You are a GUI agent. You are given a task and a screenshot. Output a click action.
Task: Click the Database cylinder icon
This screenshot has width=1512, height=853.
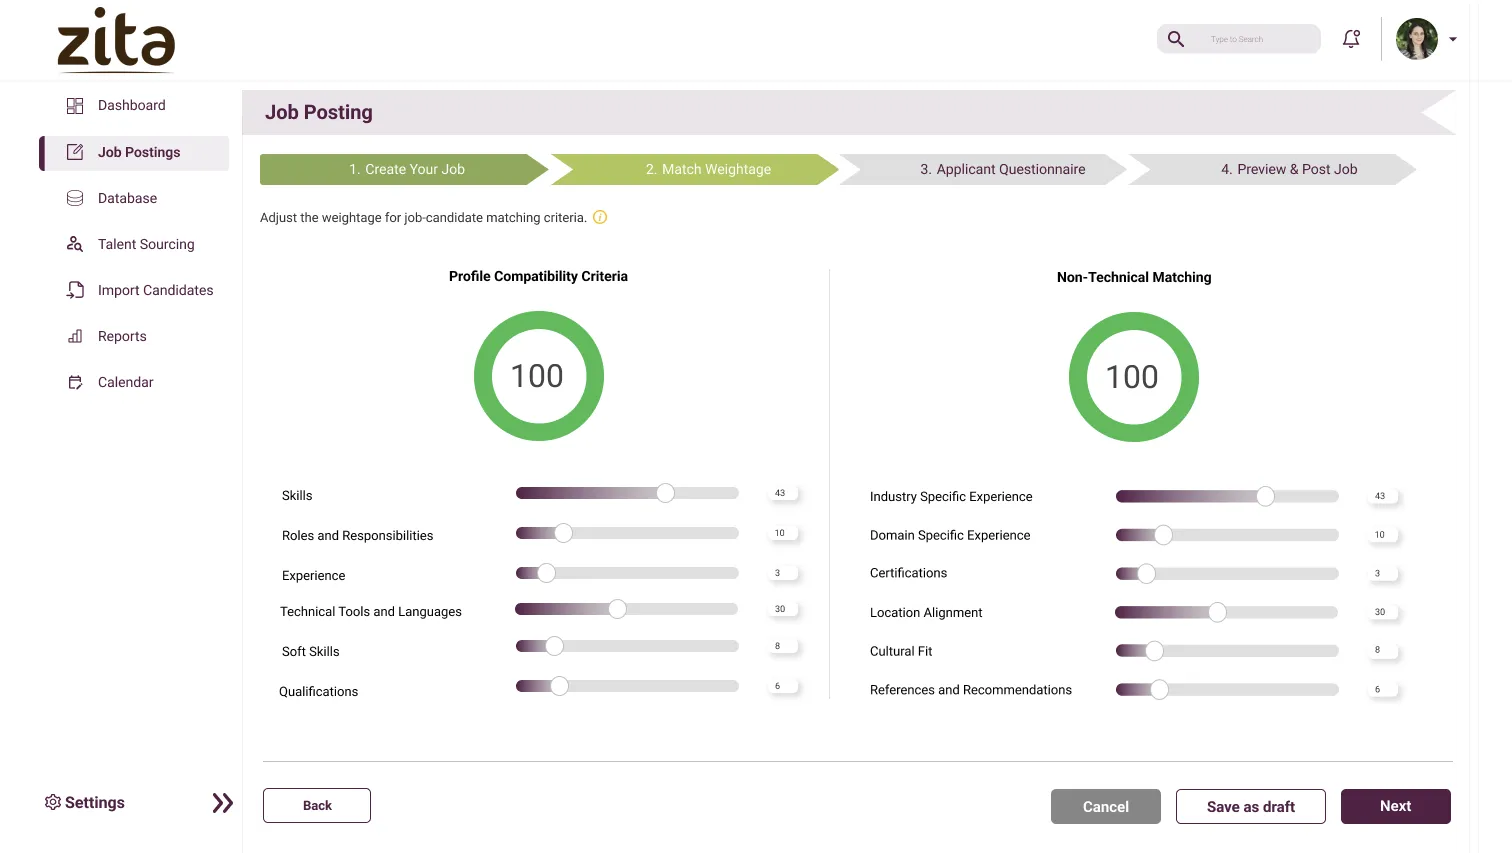pyautogui.click(x=75, y=198)
